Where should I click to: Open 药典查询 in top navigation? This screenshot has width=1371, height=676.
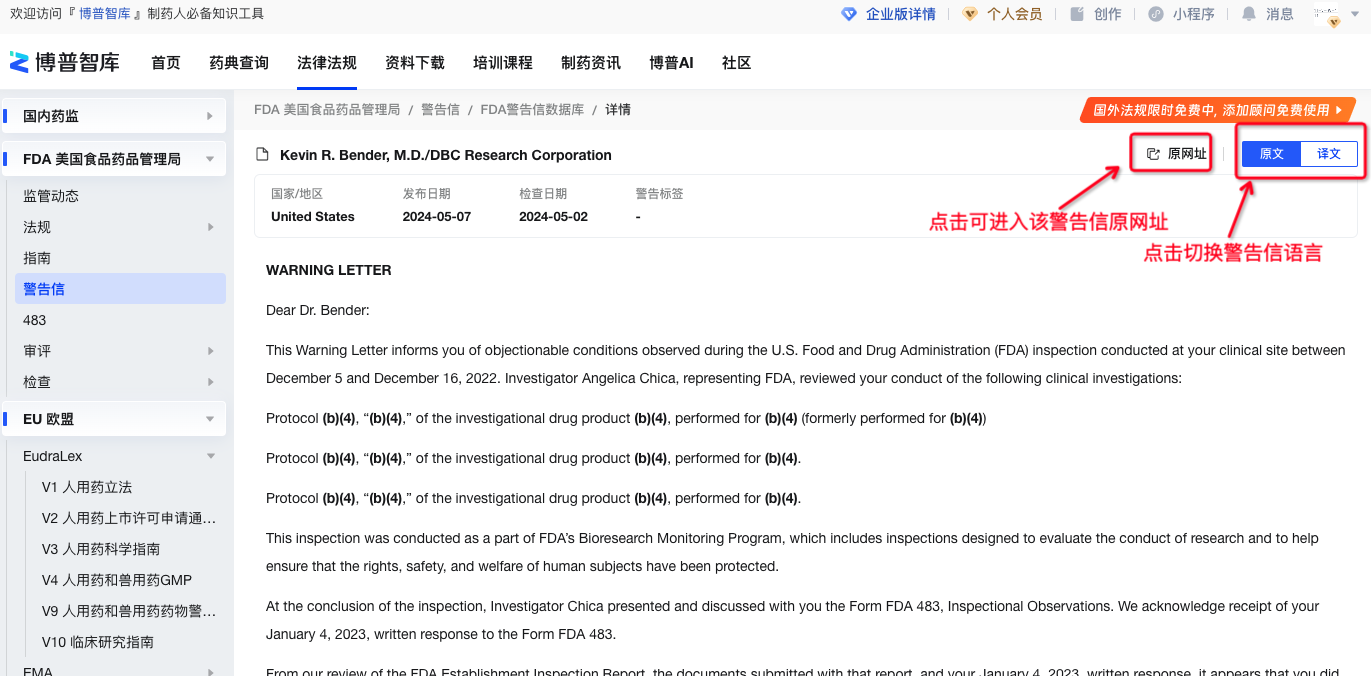tap(239, 62)
